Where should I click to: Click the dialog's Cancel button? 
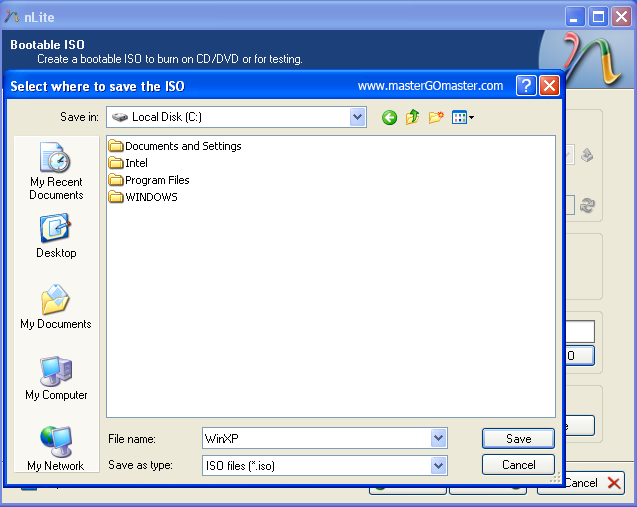click(518, 465)
